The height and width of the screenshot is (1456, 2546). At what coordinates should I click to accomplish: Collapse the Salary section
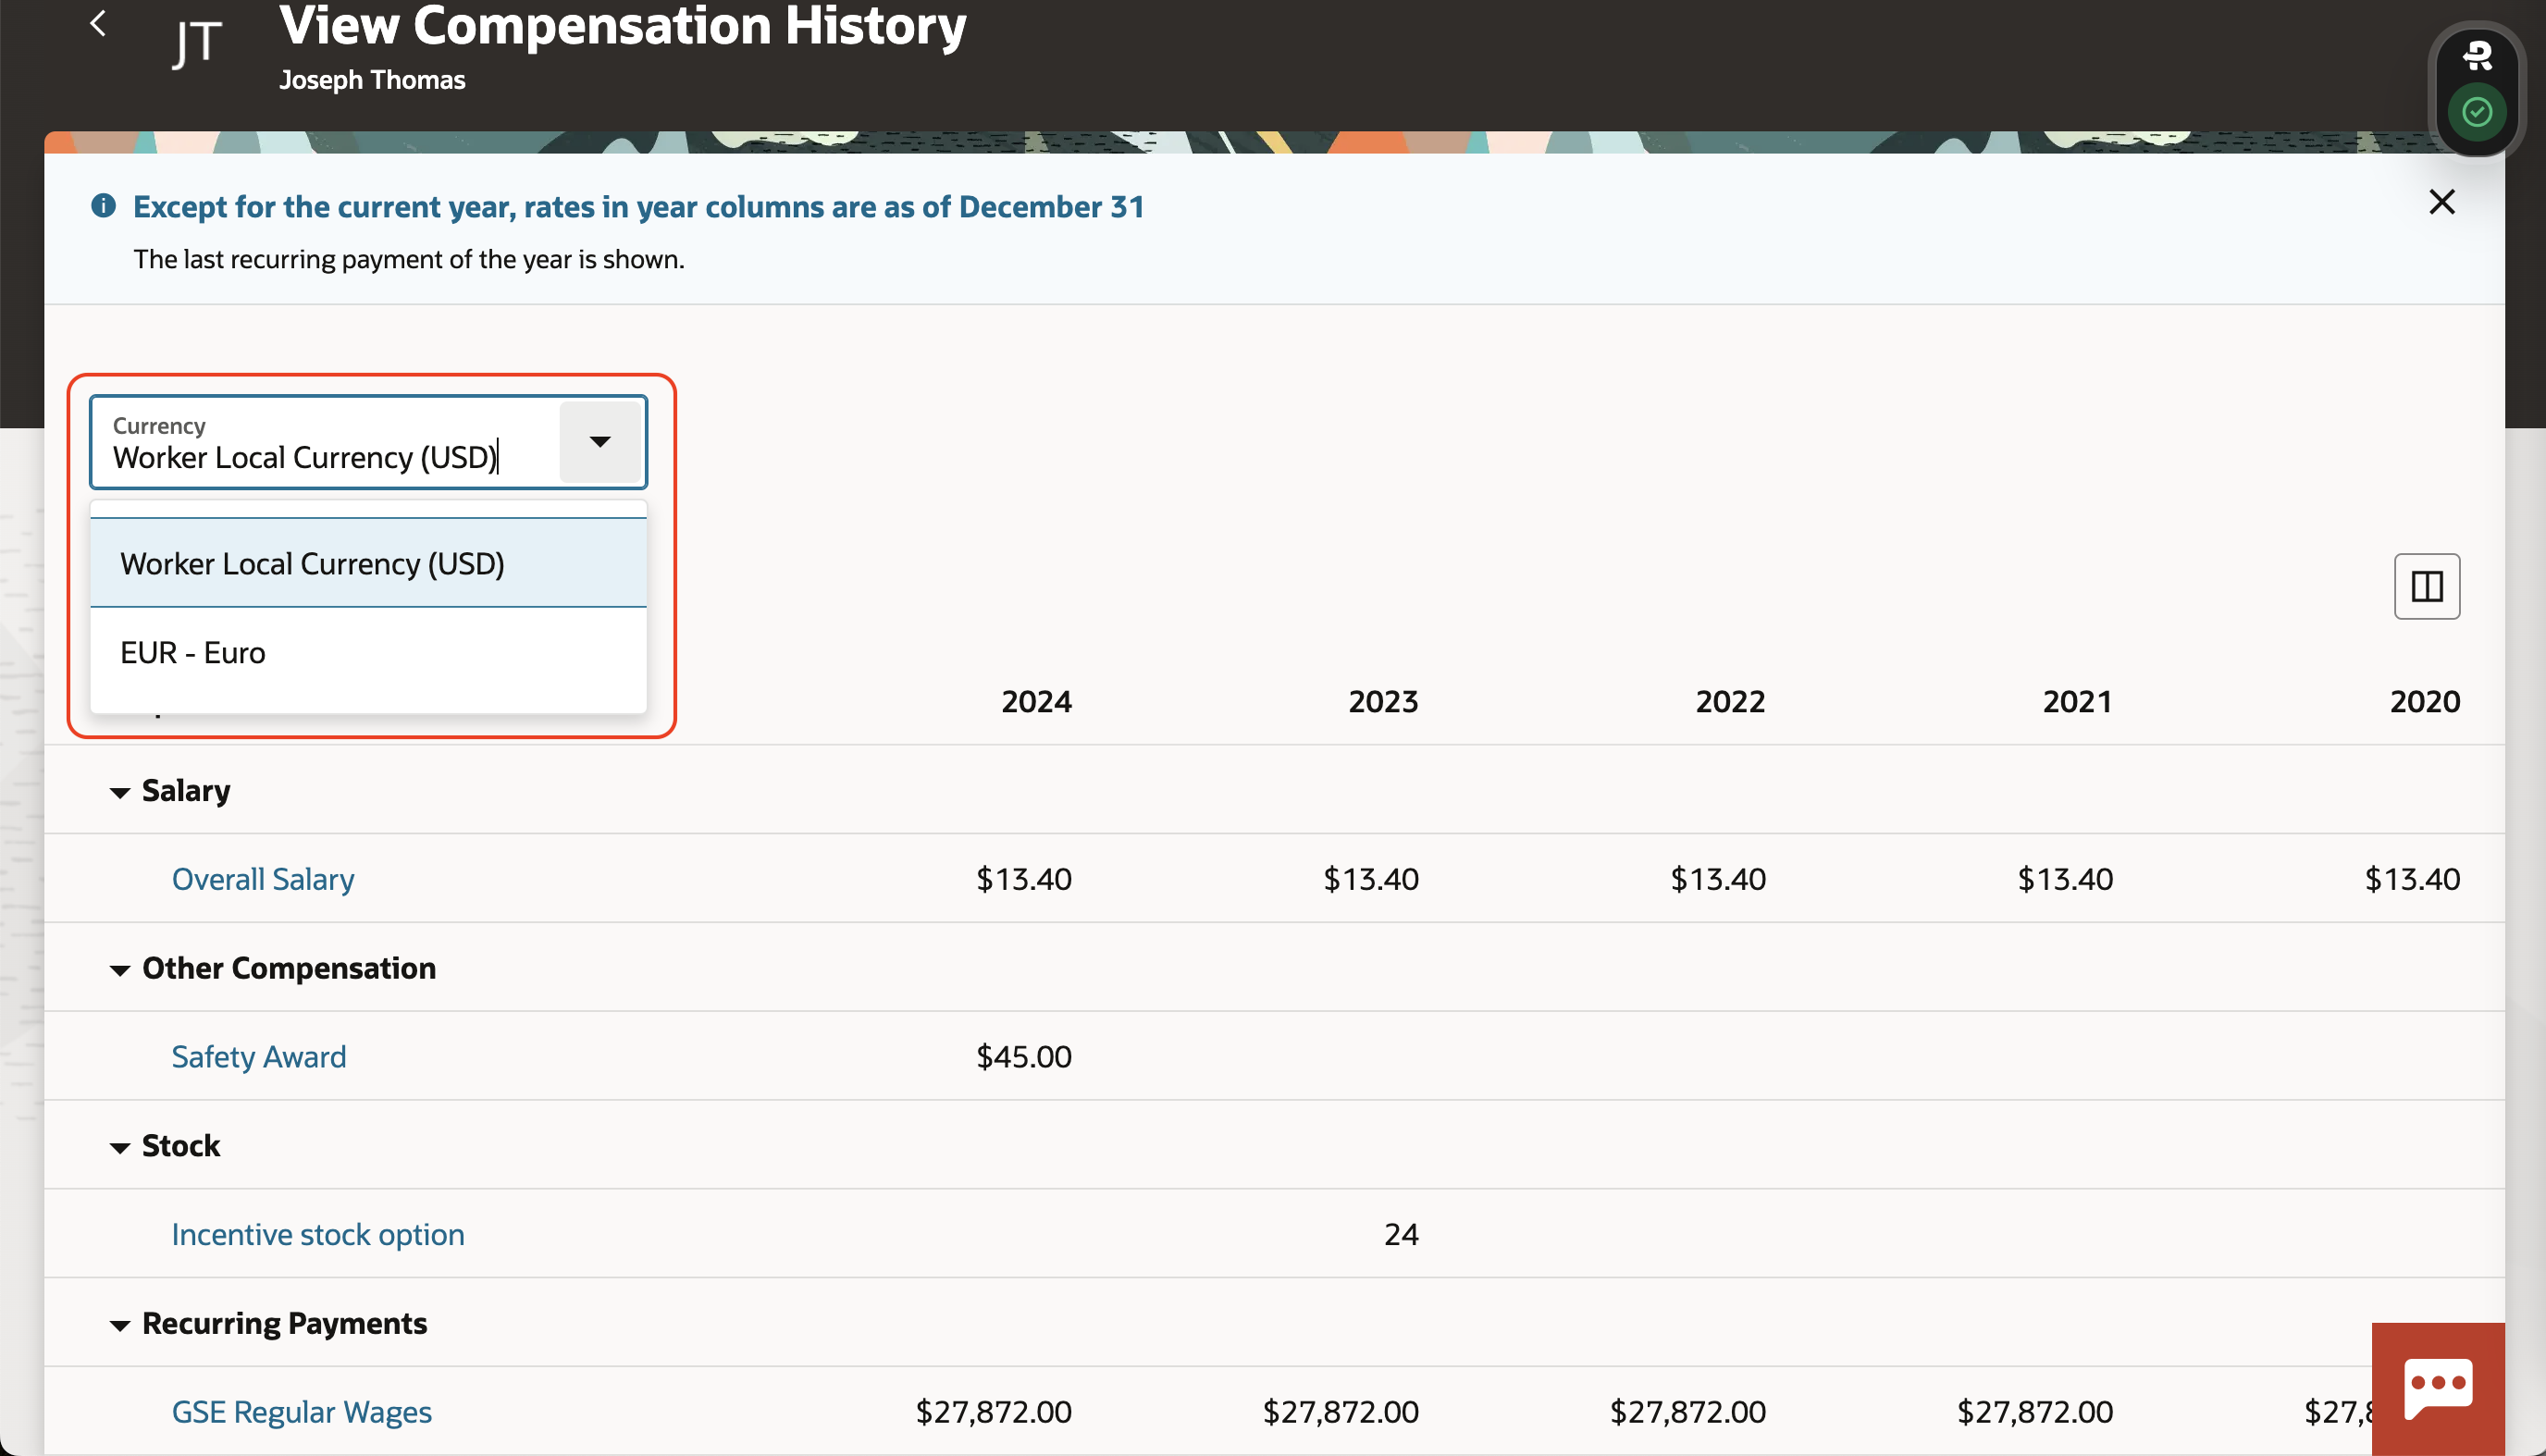[x=119, y=792]
